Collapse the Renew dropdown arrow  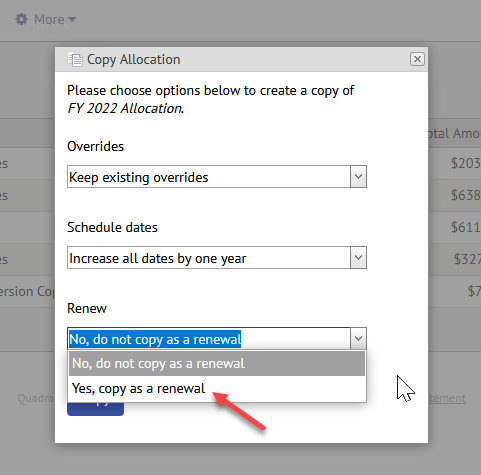click(358, 339)
